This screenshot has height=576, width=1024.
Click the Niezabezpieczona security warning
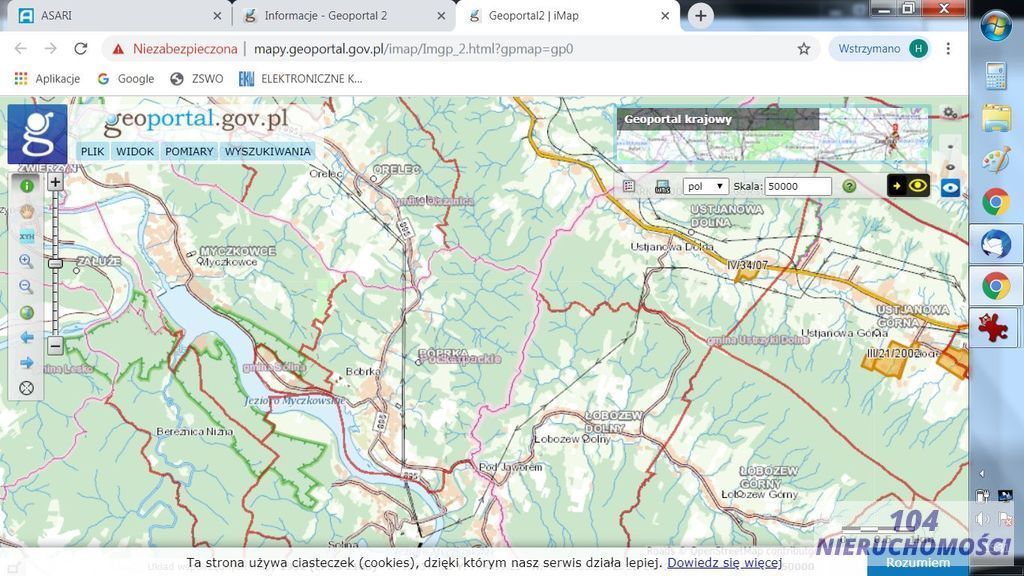tap(175, 49)
